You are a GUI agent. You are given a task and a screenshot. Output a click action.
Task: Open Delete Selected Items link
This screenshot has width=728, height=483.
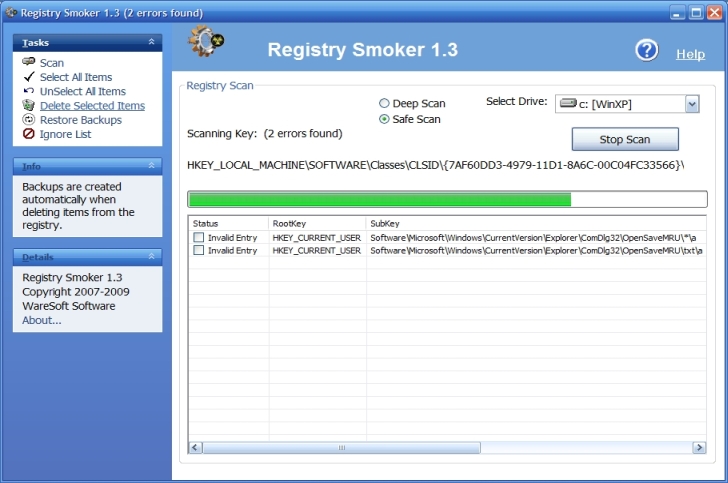coord(92,106)
